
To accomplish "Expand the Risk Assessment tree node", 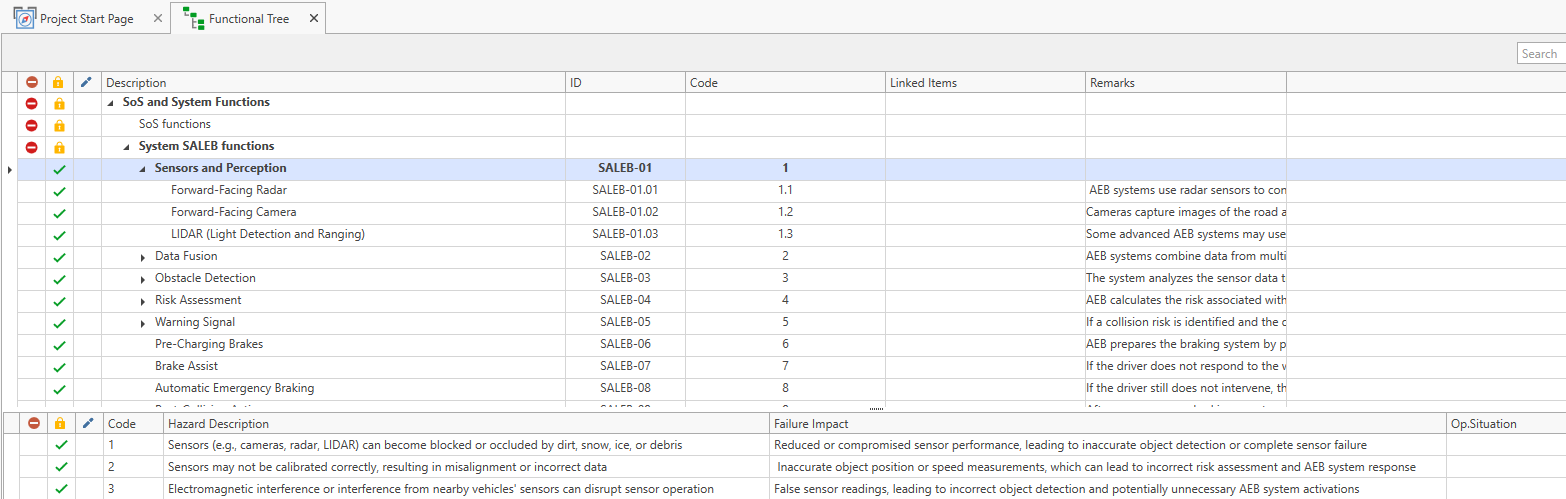I will pyautogui.click(x=143, y=302).
